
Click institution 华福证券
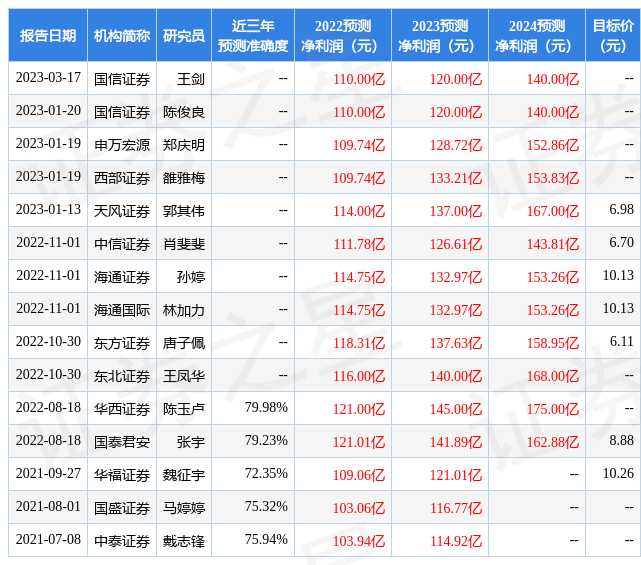(x=122, y=475)
